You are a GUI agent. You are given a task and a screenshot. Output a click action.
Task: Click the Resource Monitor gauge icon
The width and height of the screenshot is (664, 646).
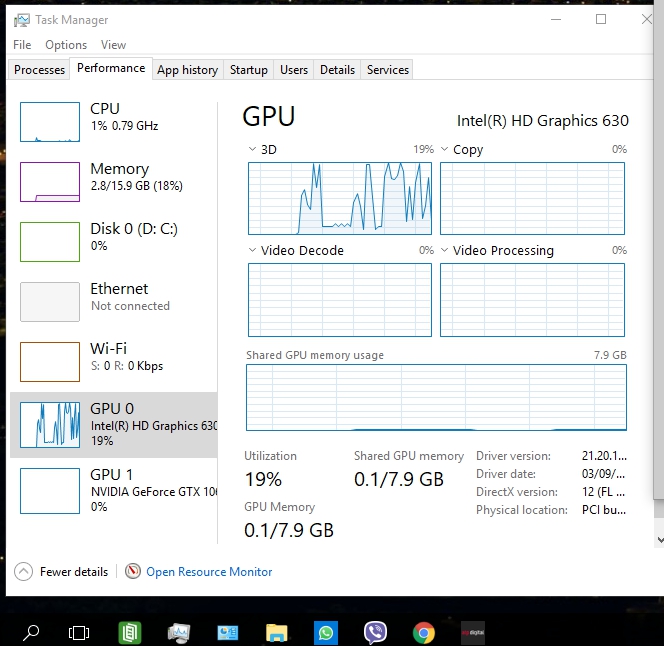[x=133, y=571]
